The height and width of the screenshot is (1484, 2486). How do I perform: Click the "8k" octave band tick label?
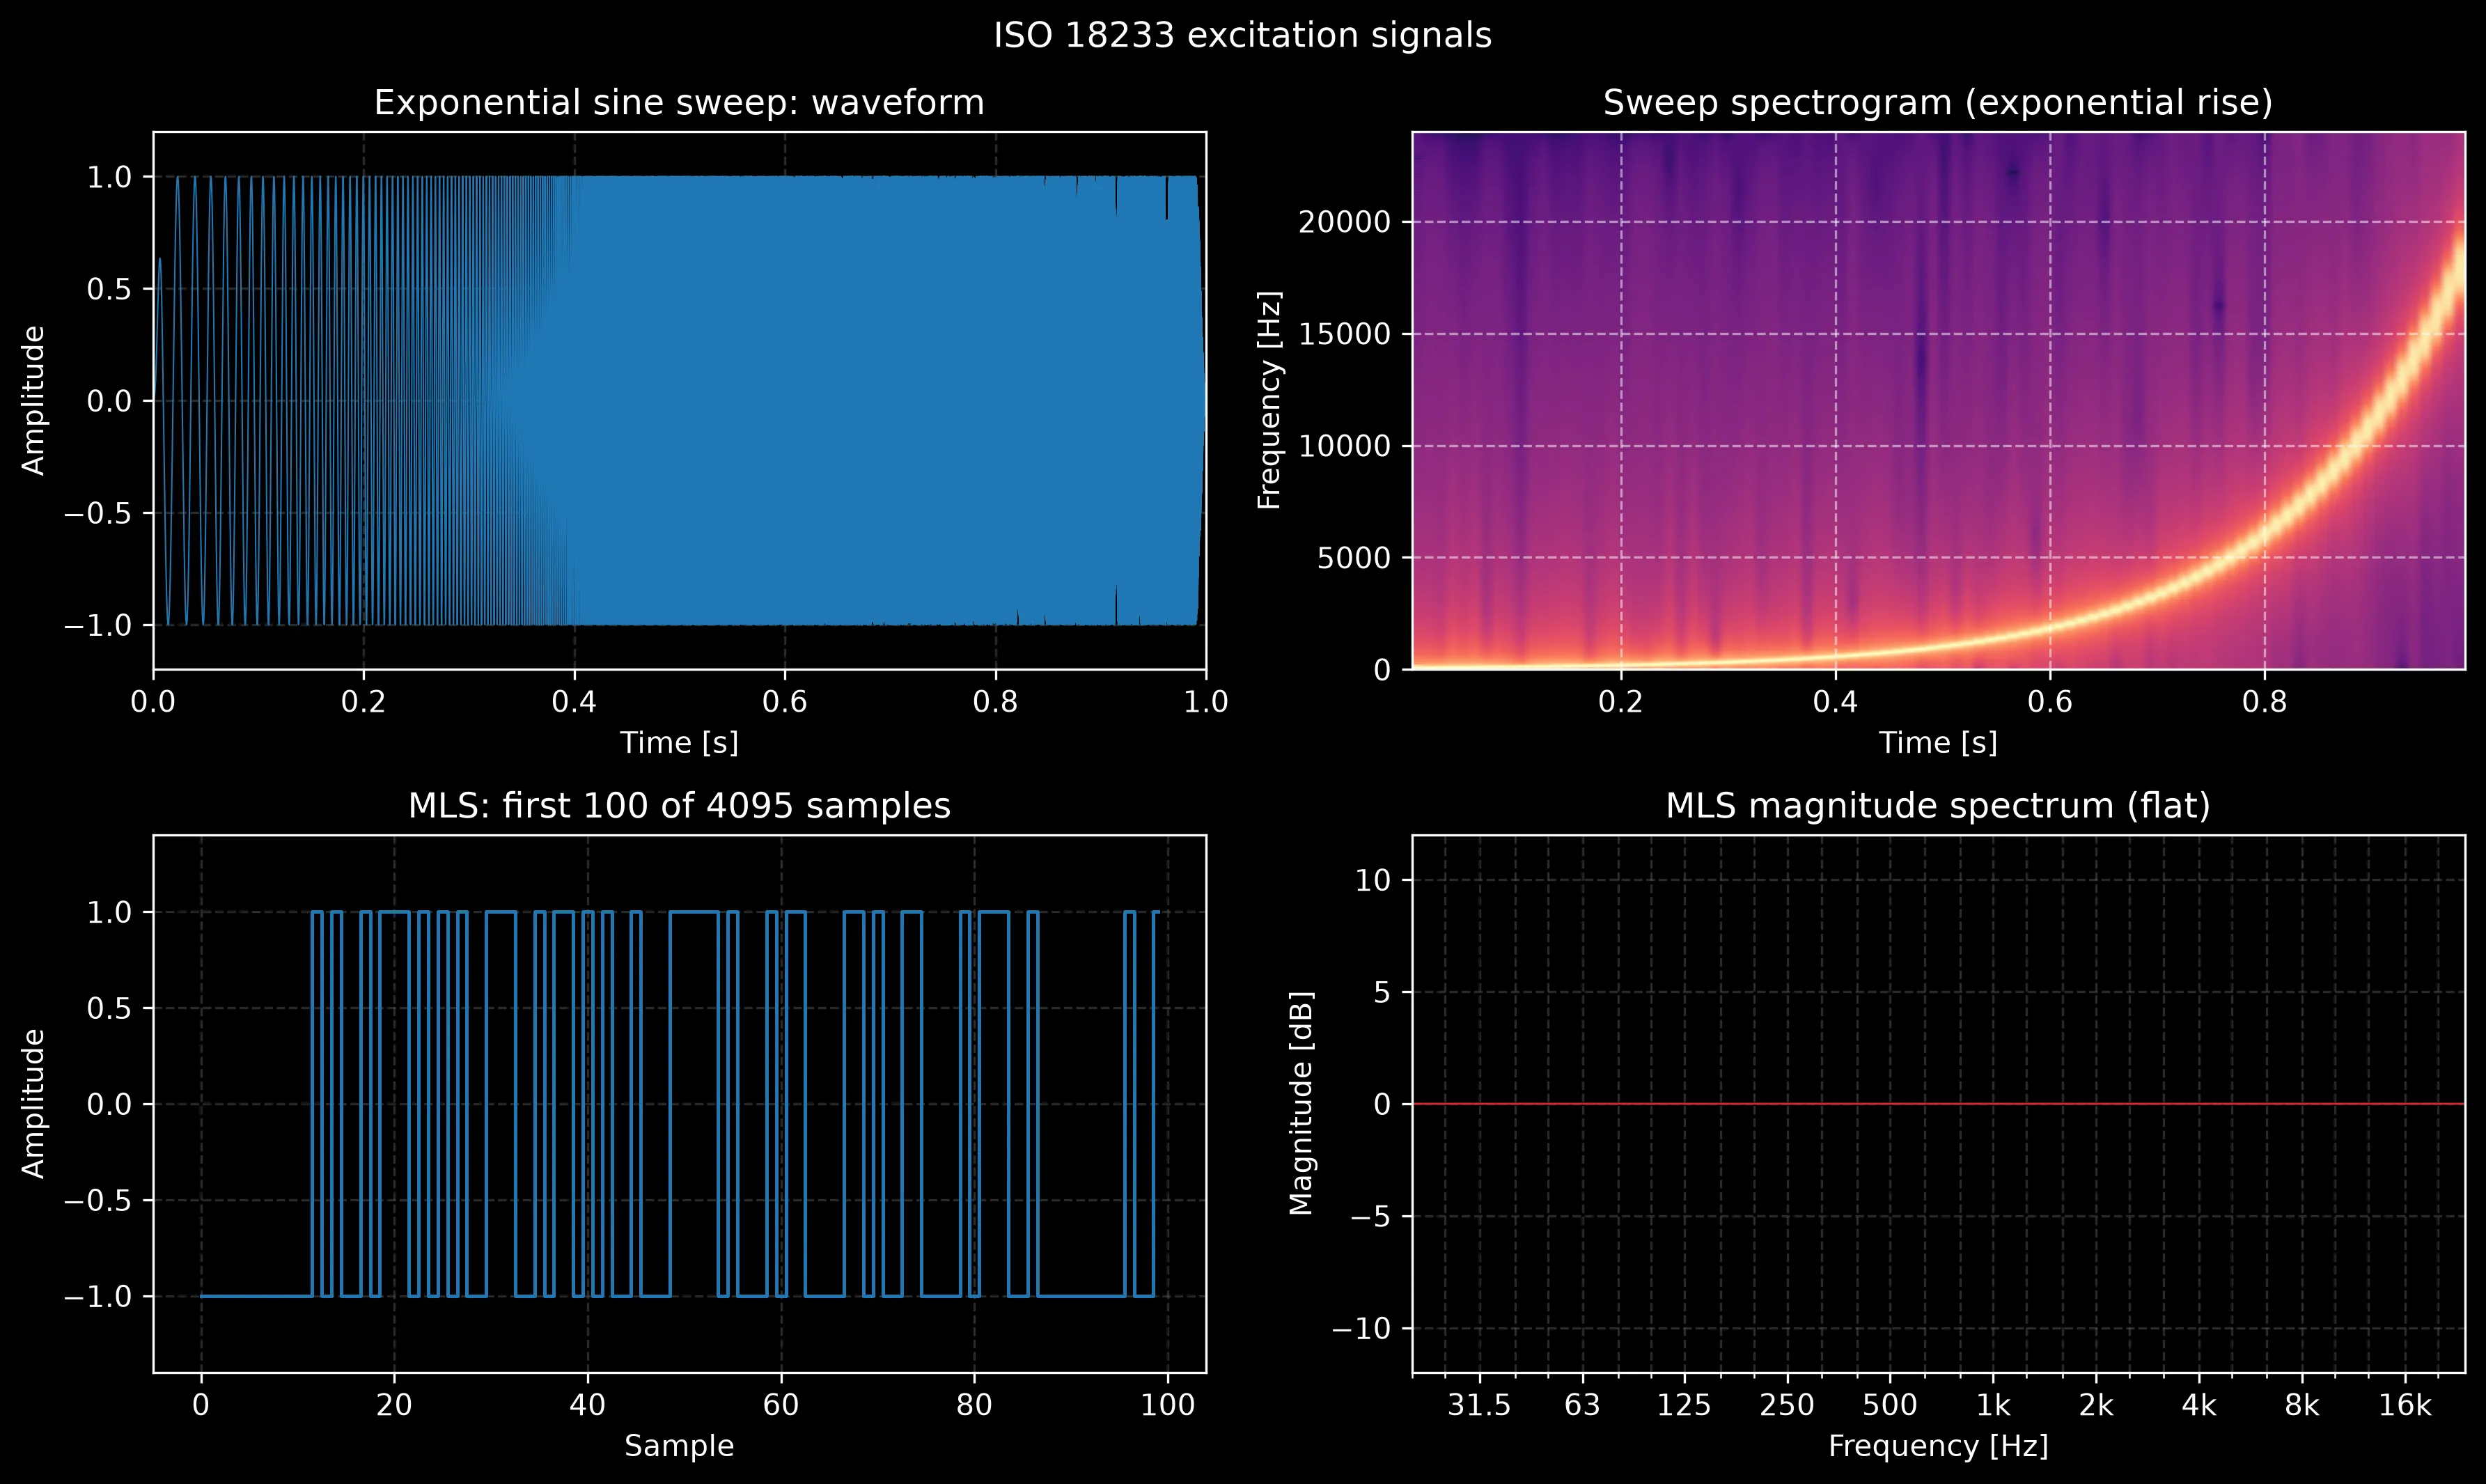tap(2302, 1406)
